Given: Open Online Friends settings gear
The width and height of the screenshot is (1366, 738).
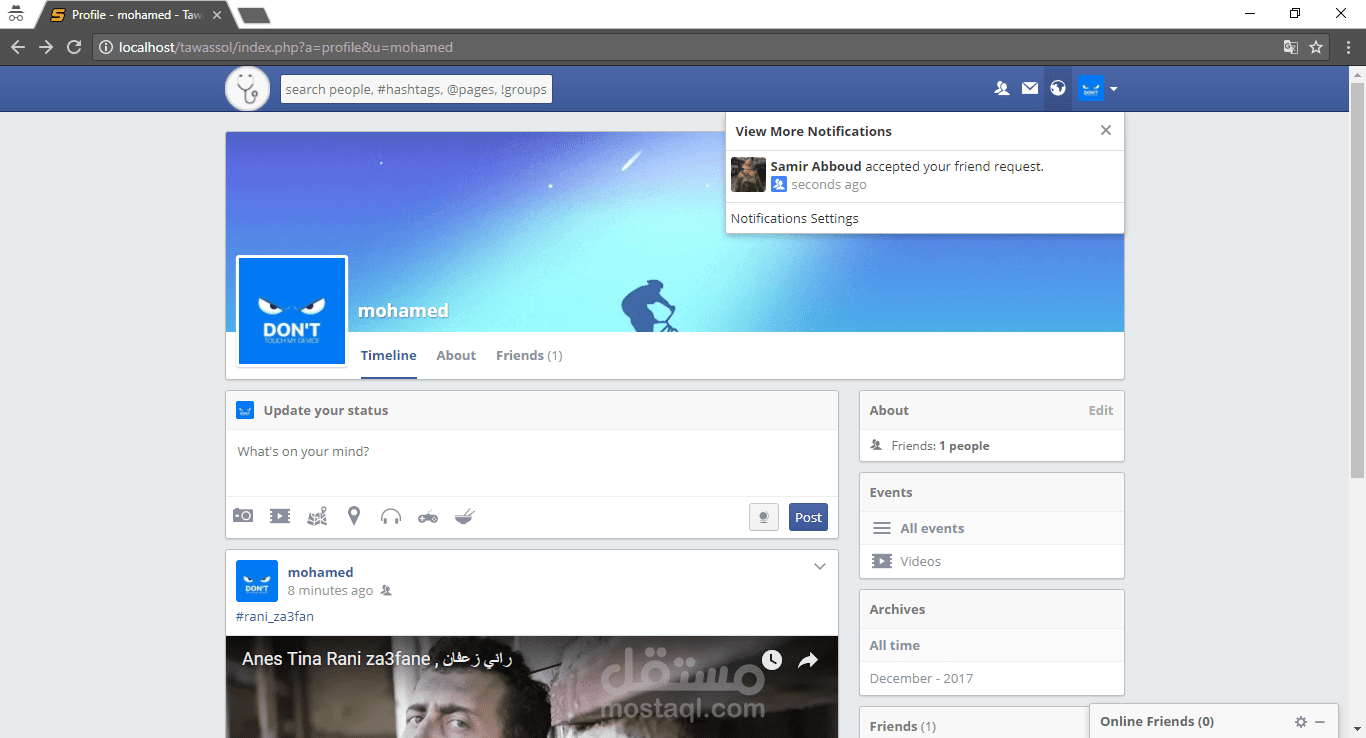Looking at the screenshot, I should (1300, 722).
